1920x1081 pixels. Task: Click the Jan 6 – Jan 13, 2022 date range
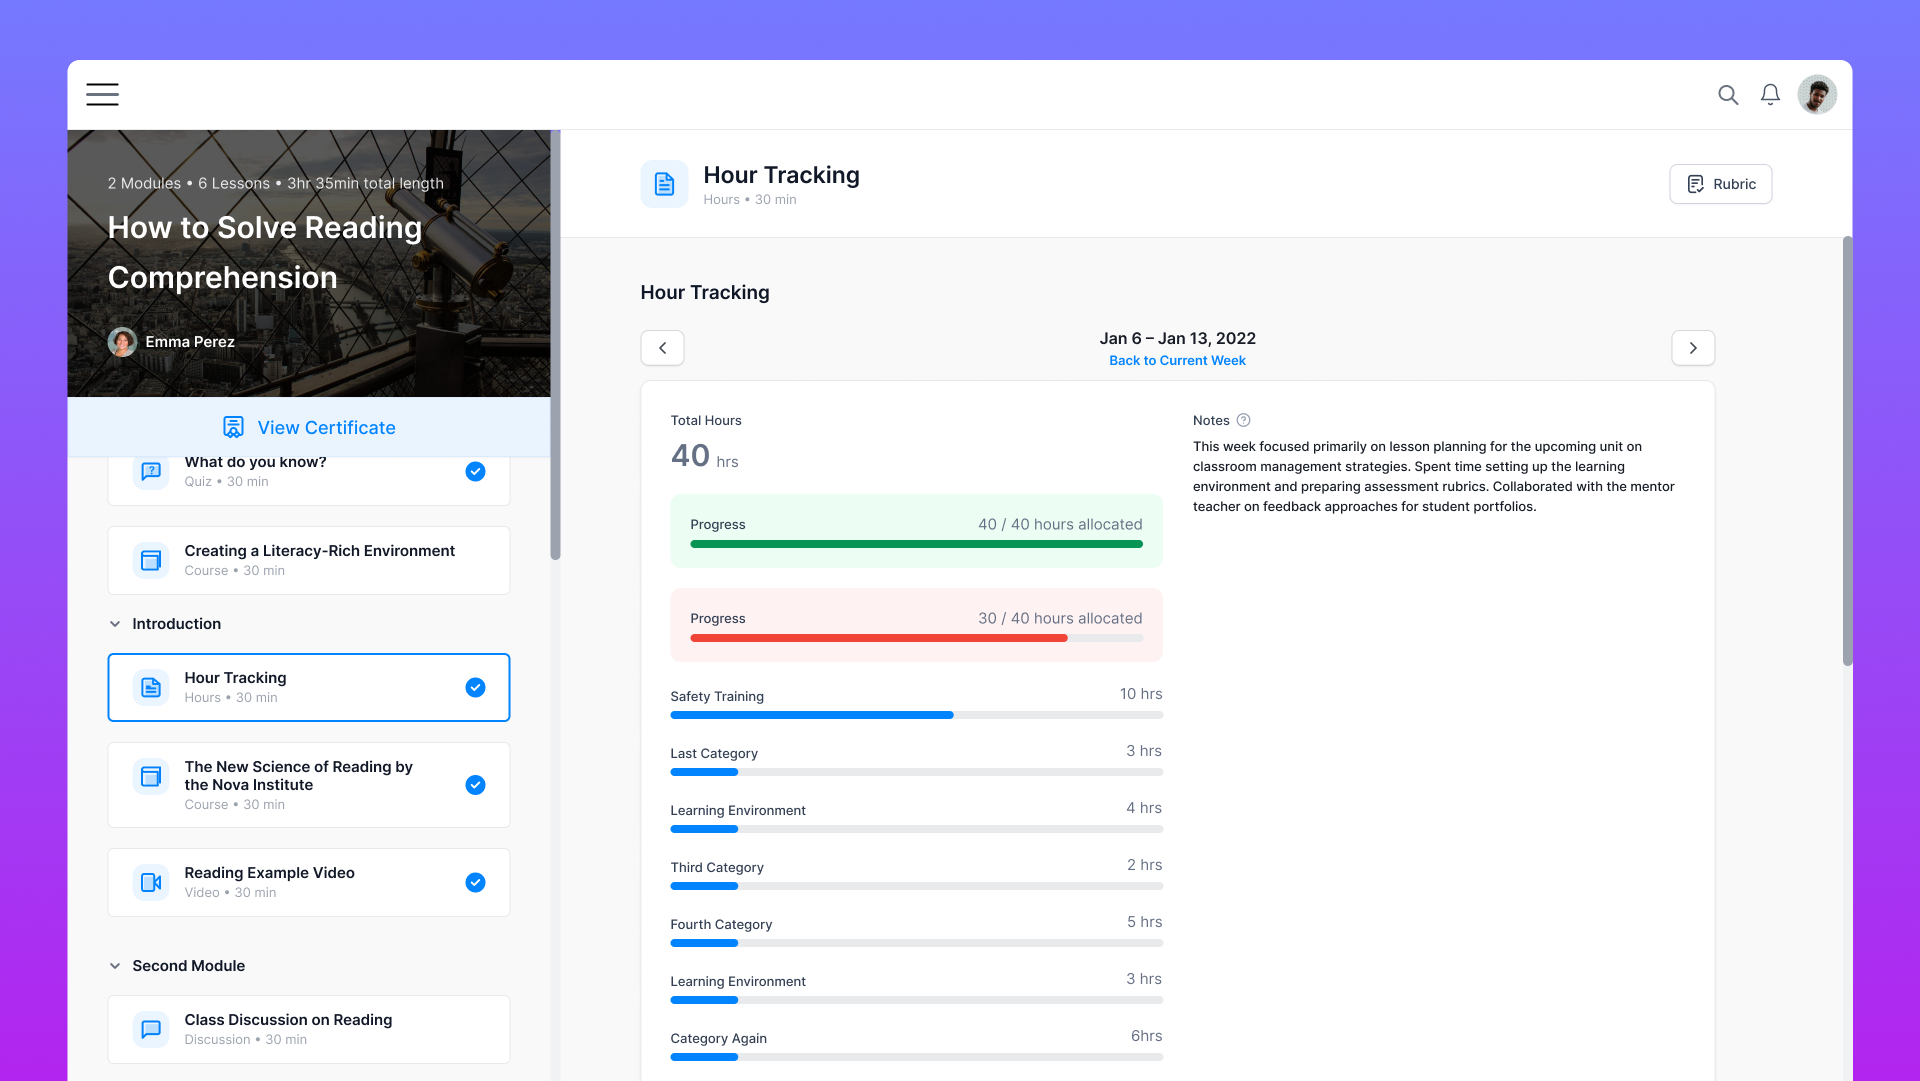coord(1177,339)
